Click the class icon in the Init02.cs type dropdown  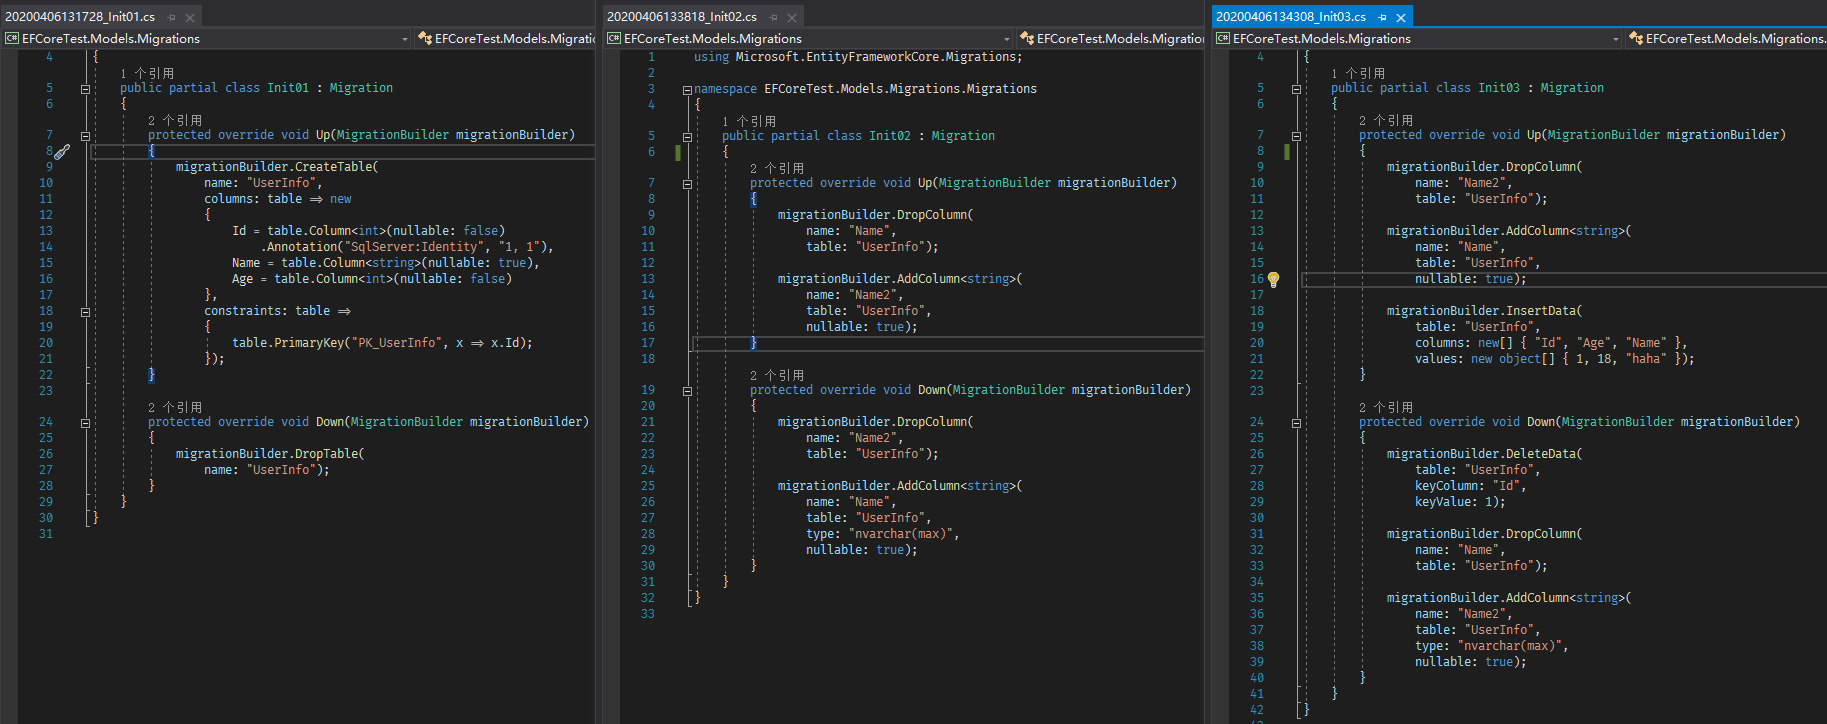pos(1027,38)
